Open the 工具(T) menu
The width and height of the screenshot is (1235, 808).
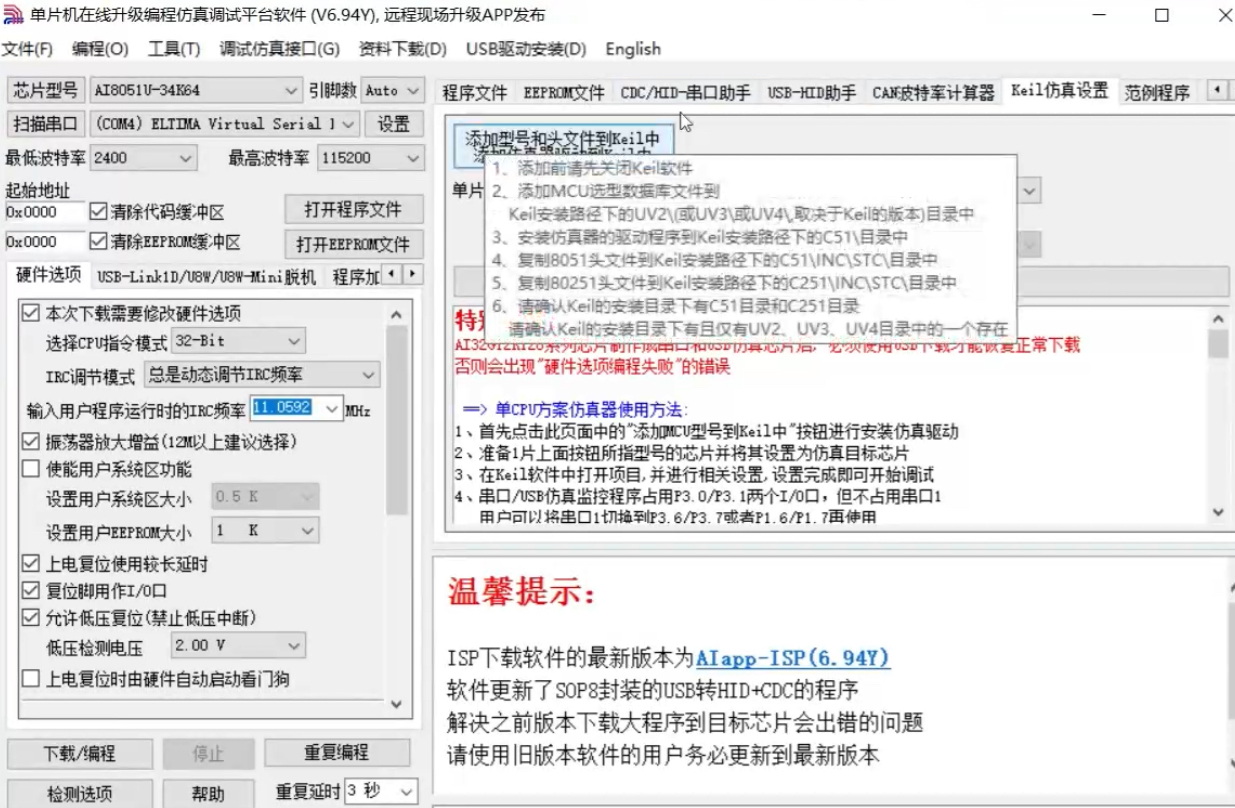tap(174, 49)
